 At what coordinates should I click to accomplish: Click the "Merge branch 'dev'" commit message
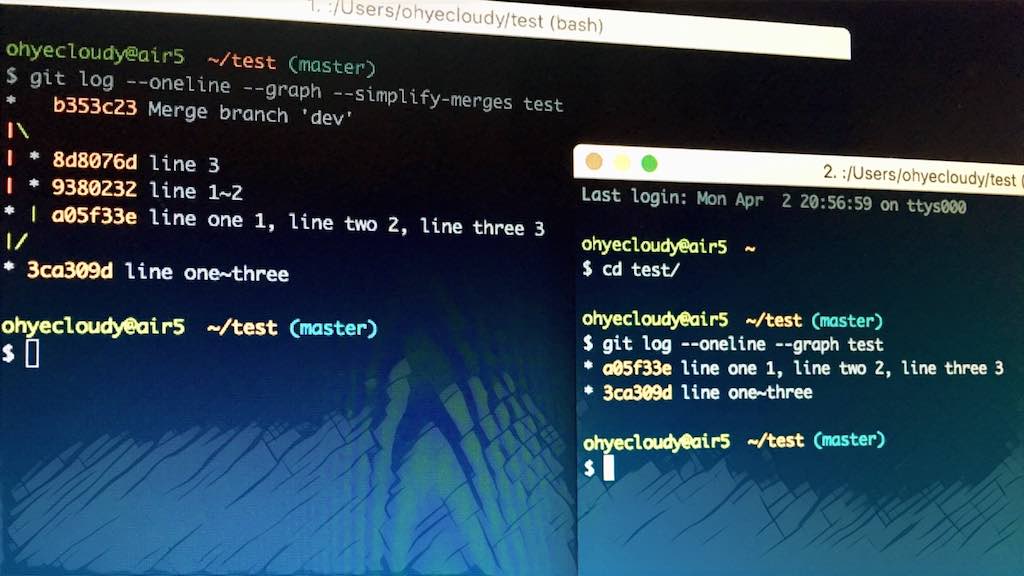(250, 112)
